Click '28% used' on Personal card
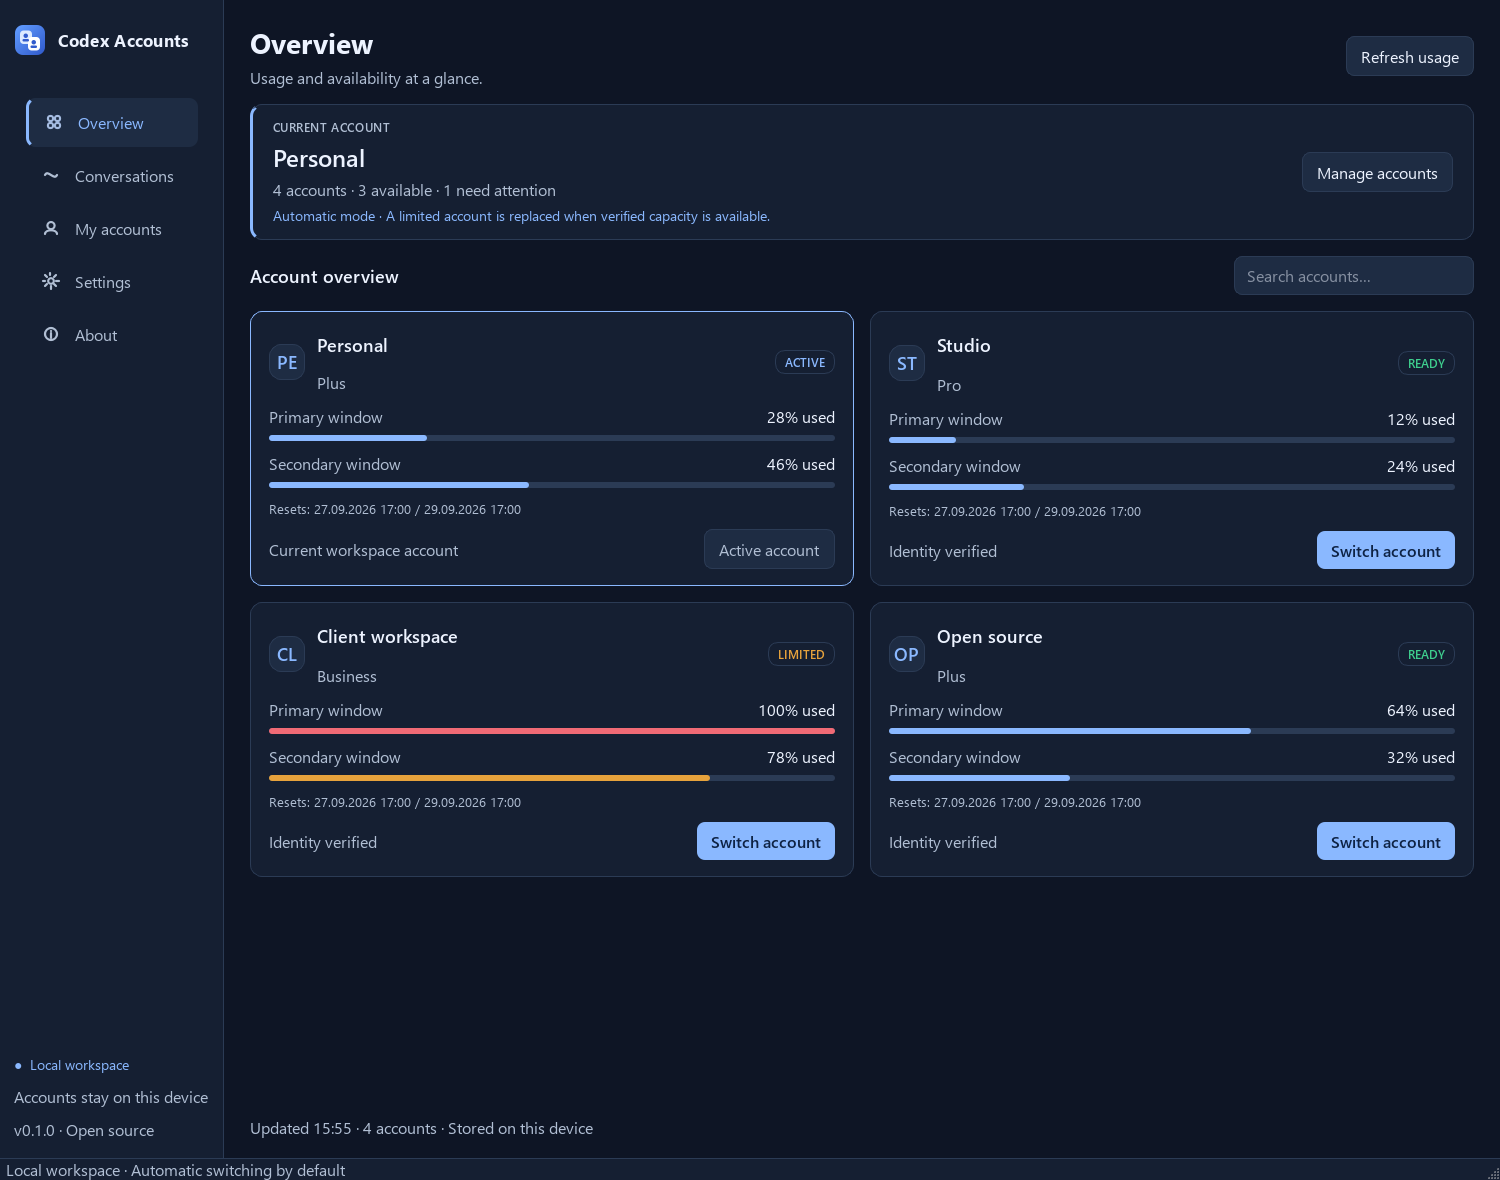 800,417
